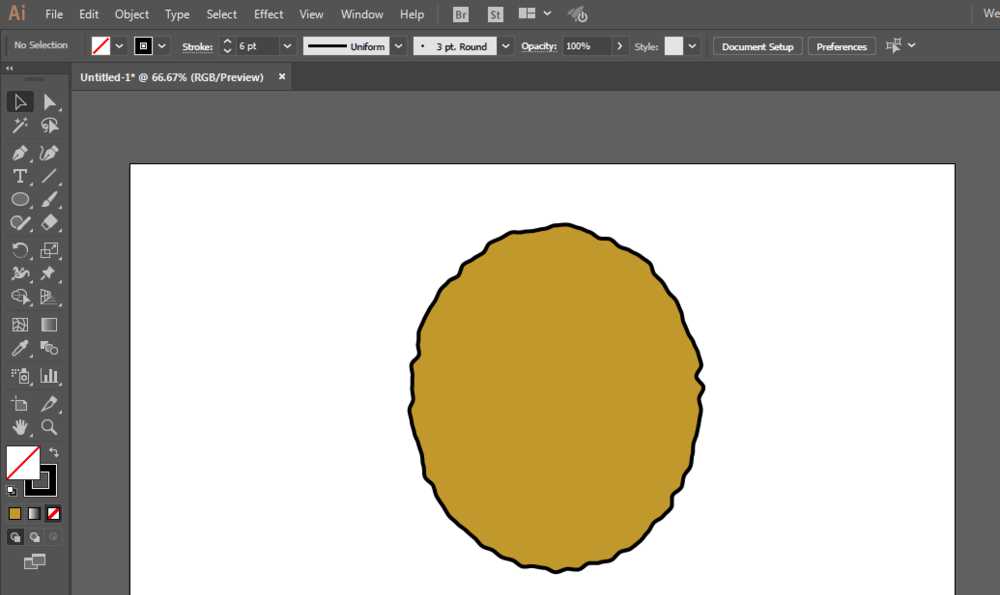
Task: Set paint mode to None
Action: [54, 513]
